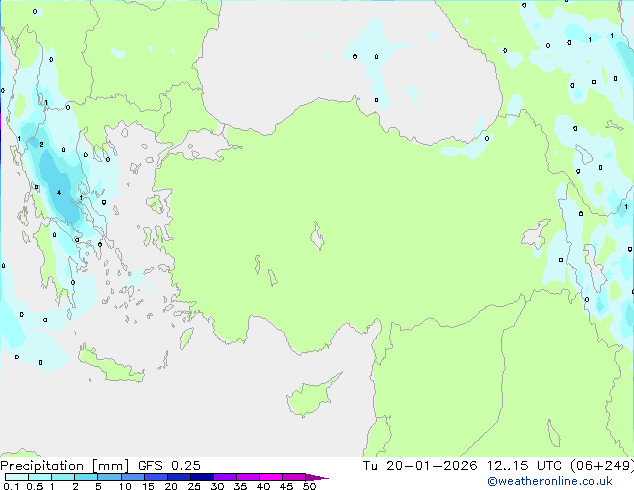Click the legend tick label "25"
Viewport: 634px width, 490px height.
coord(194,486)
